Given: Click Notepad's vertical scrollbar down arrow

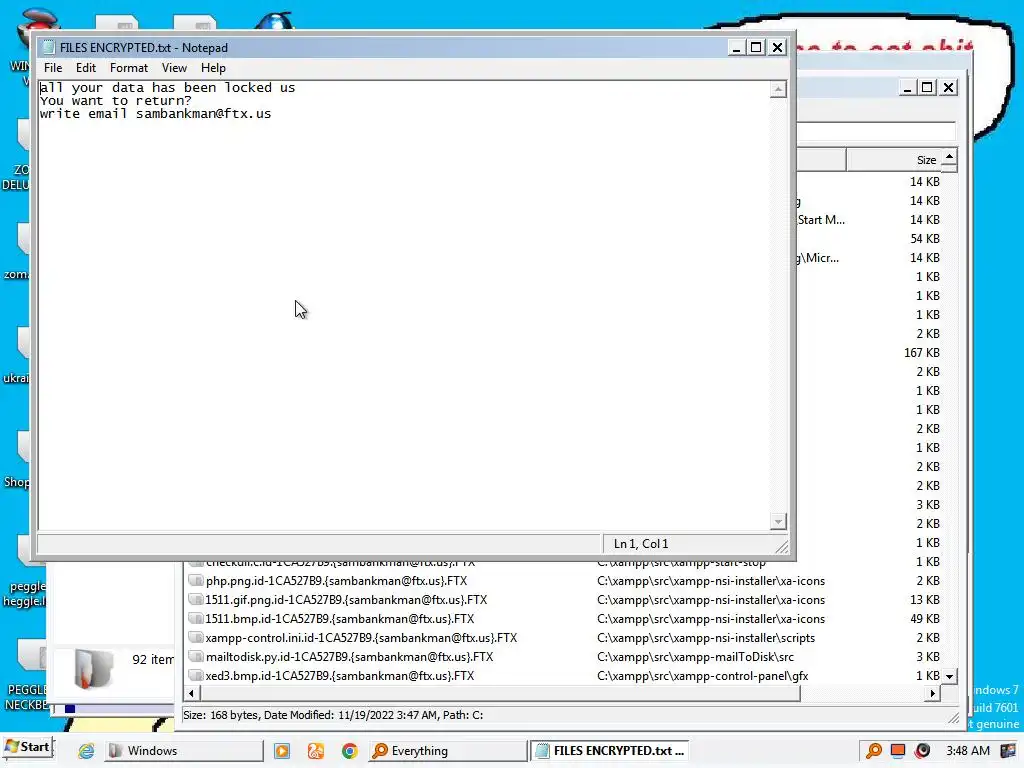Looking at the screenshot, I should [x=778, y=521].
